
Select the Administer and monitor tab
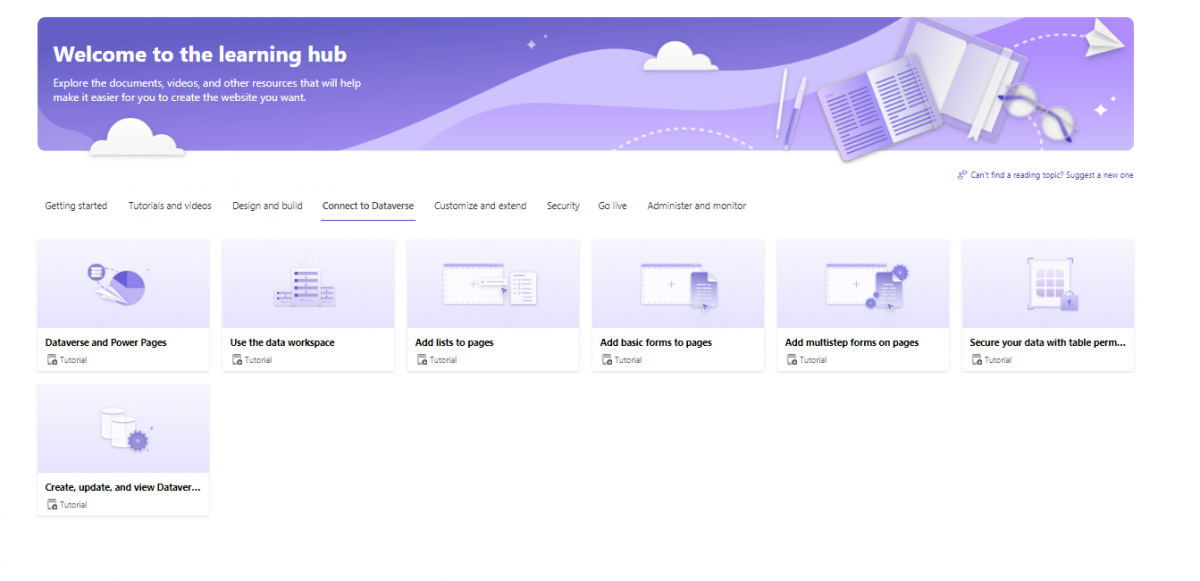[x=696, y=205]
